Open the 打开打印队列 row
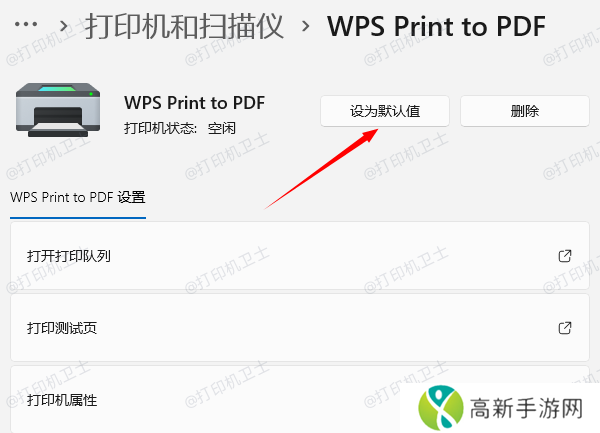The width and height of the screenshot is (600, 433). 300,256
